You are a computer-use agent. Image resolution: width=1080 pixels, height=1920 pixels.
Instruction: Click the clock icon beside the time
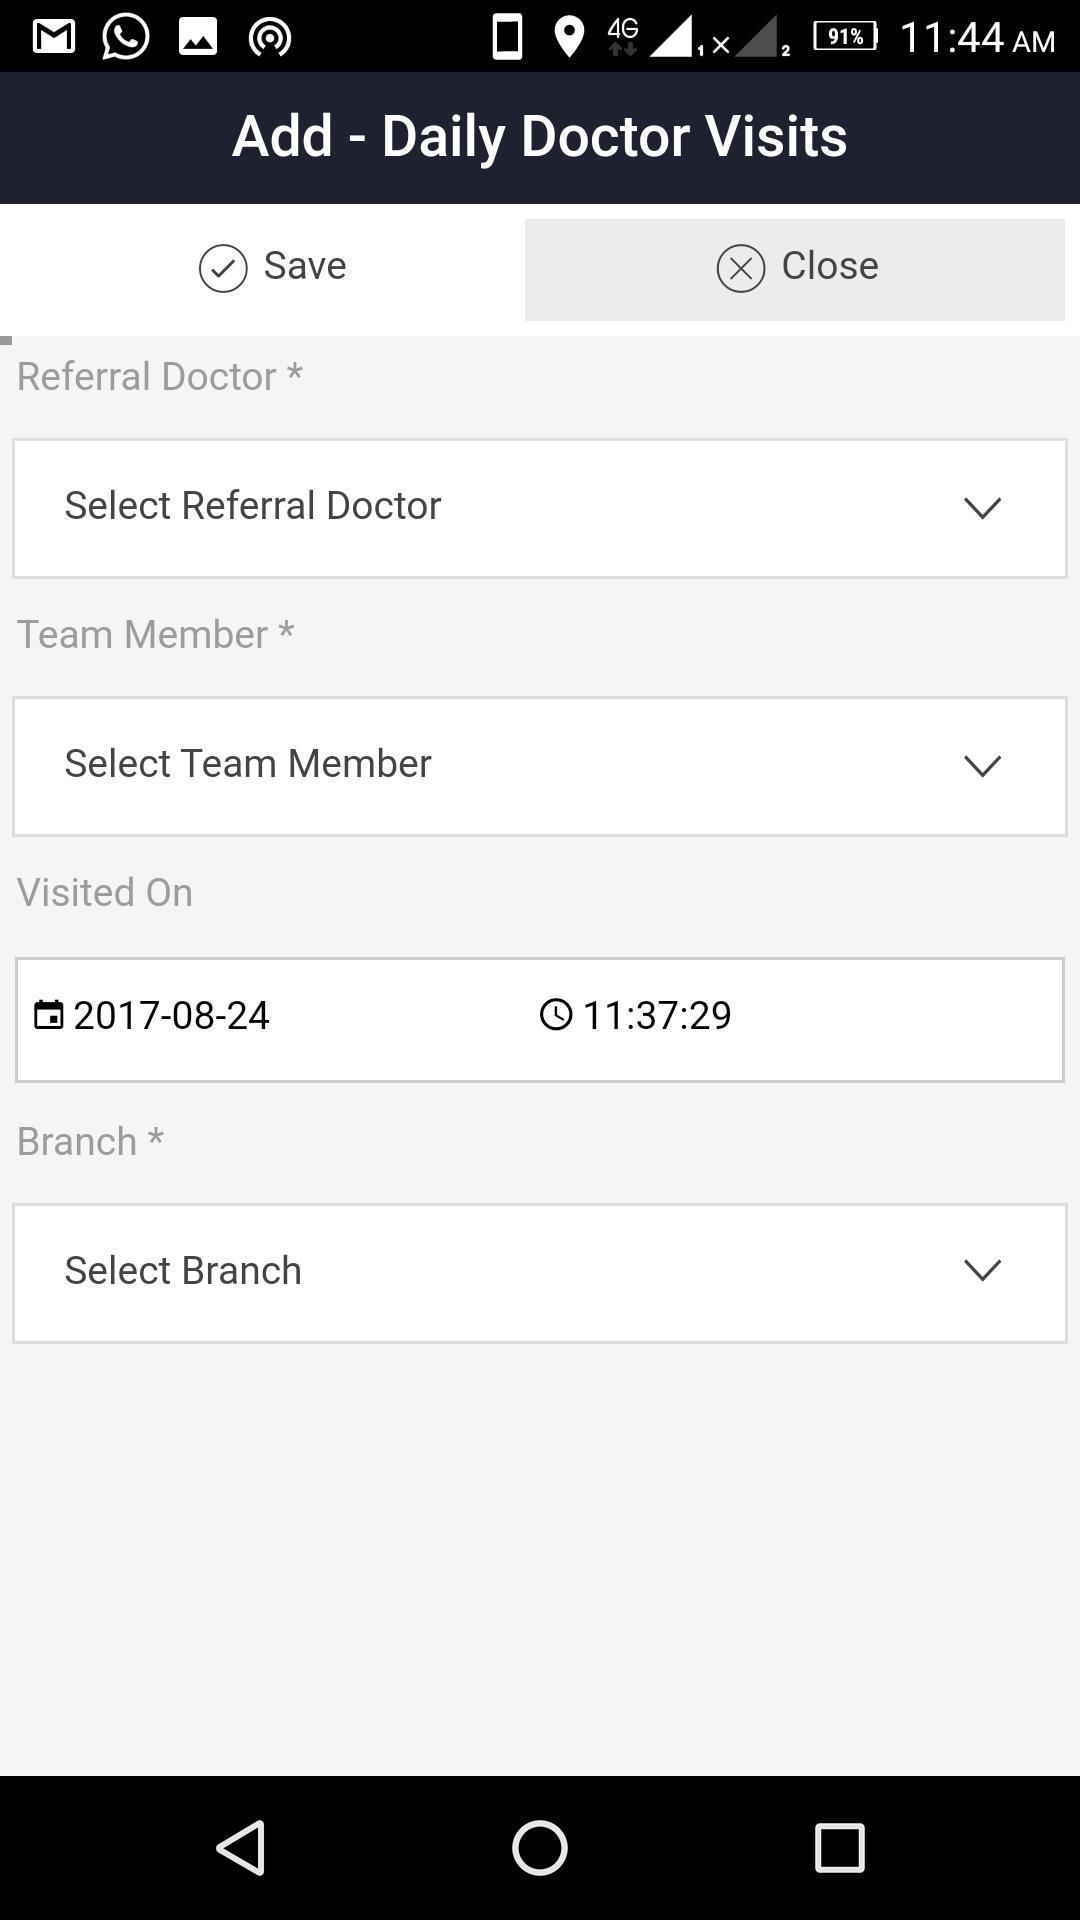pyautogui.click(x=556, y=1015)
